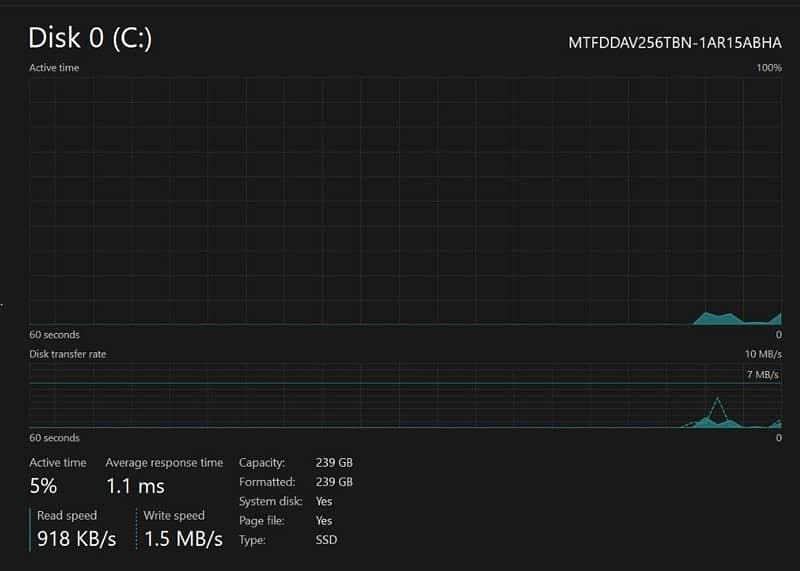Click the Average response time label
The width and height of the screenshot is (800, 571).
pos(164,463)
